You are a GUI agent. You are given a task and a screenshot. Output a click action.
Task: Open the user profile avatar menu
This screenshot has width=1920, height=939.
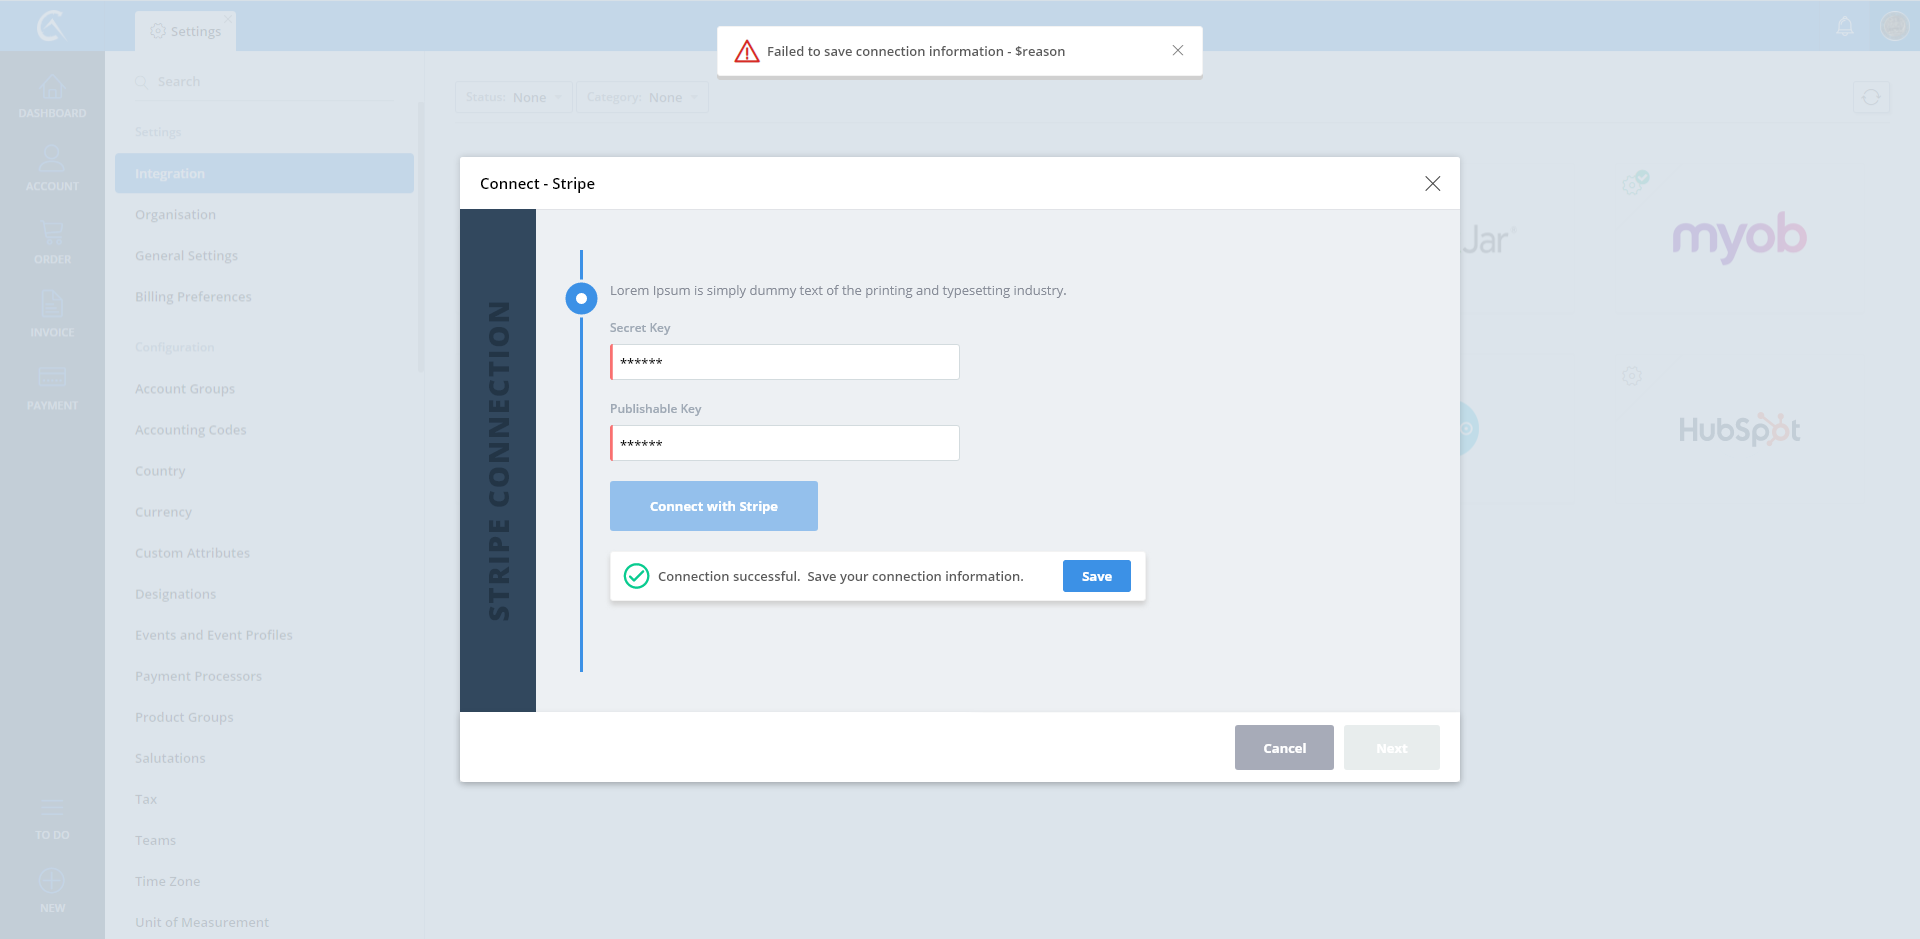[x=1894, y=26]
